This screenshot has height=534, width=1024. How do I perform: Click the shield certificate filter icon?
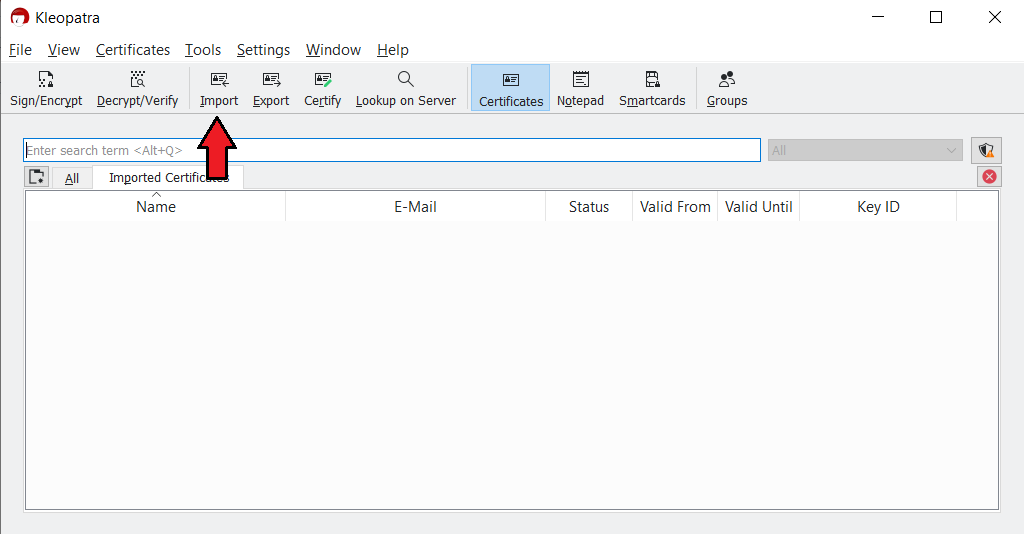pos(986,151)
